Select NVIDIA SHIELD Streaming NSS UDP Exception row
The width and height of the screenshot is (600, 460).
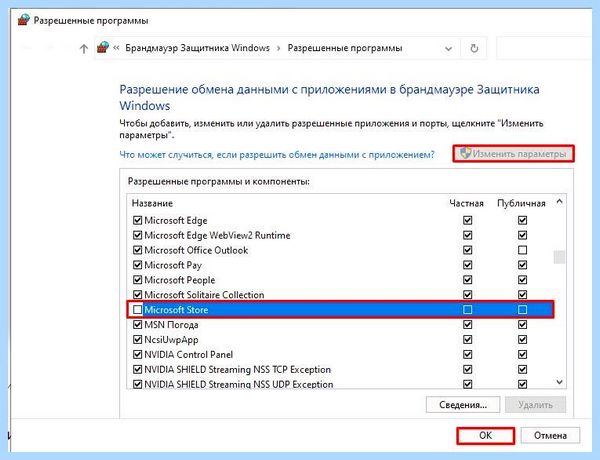pyautogui.click(x=239, y=384)
